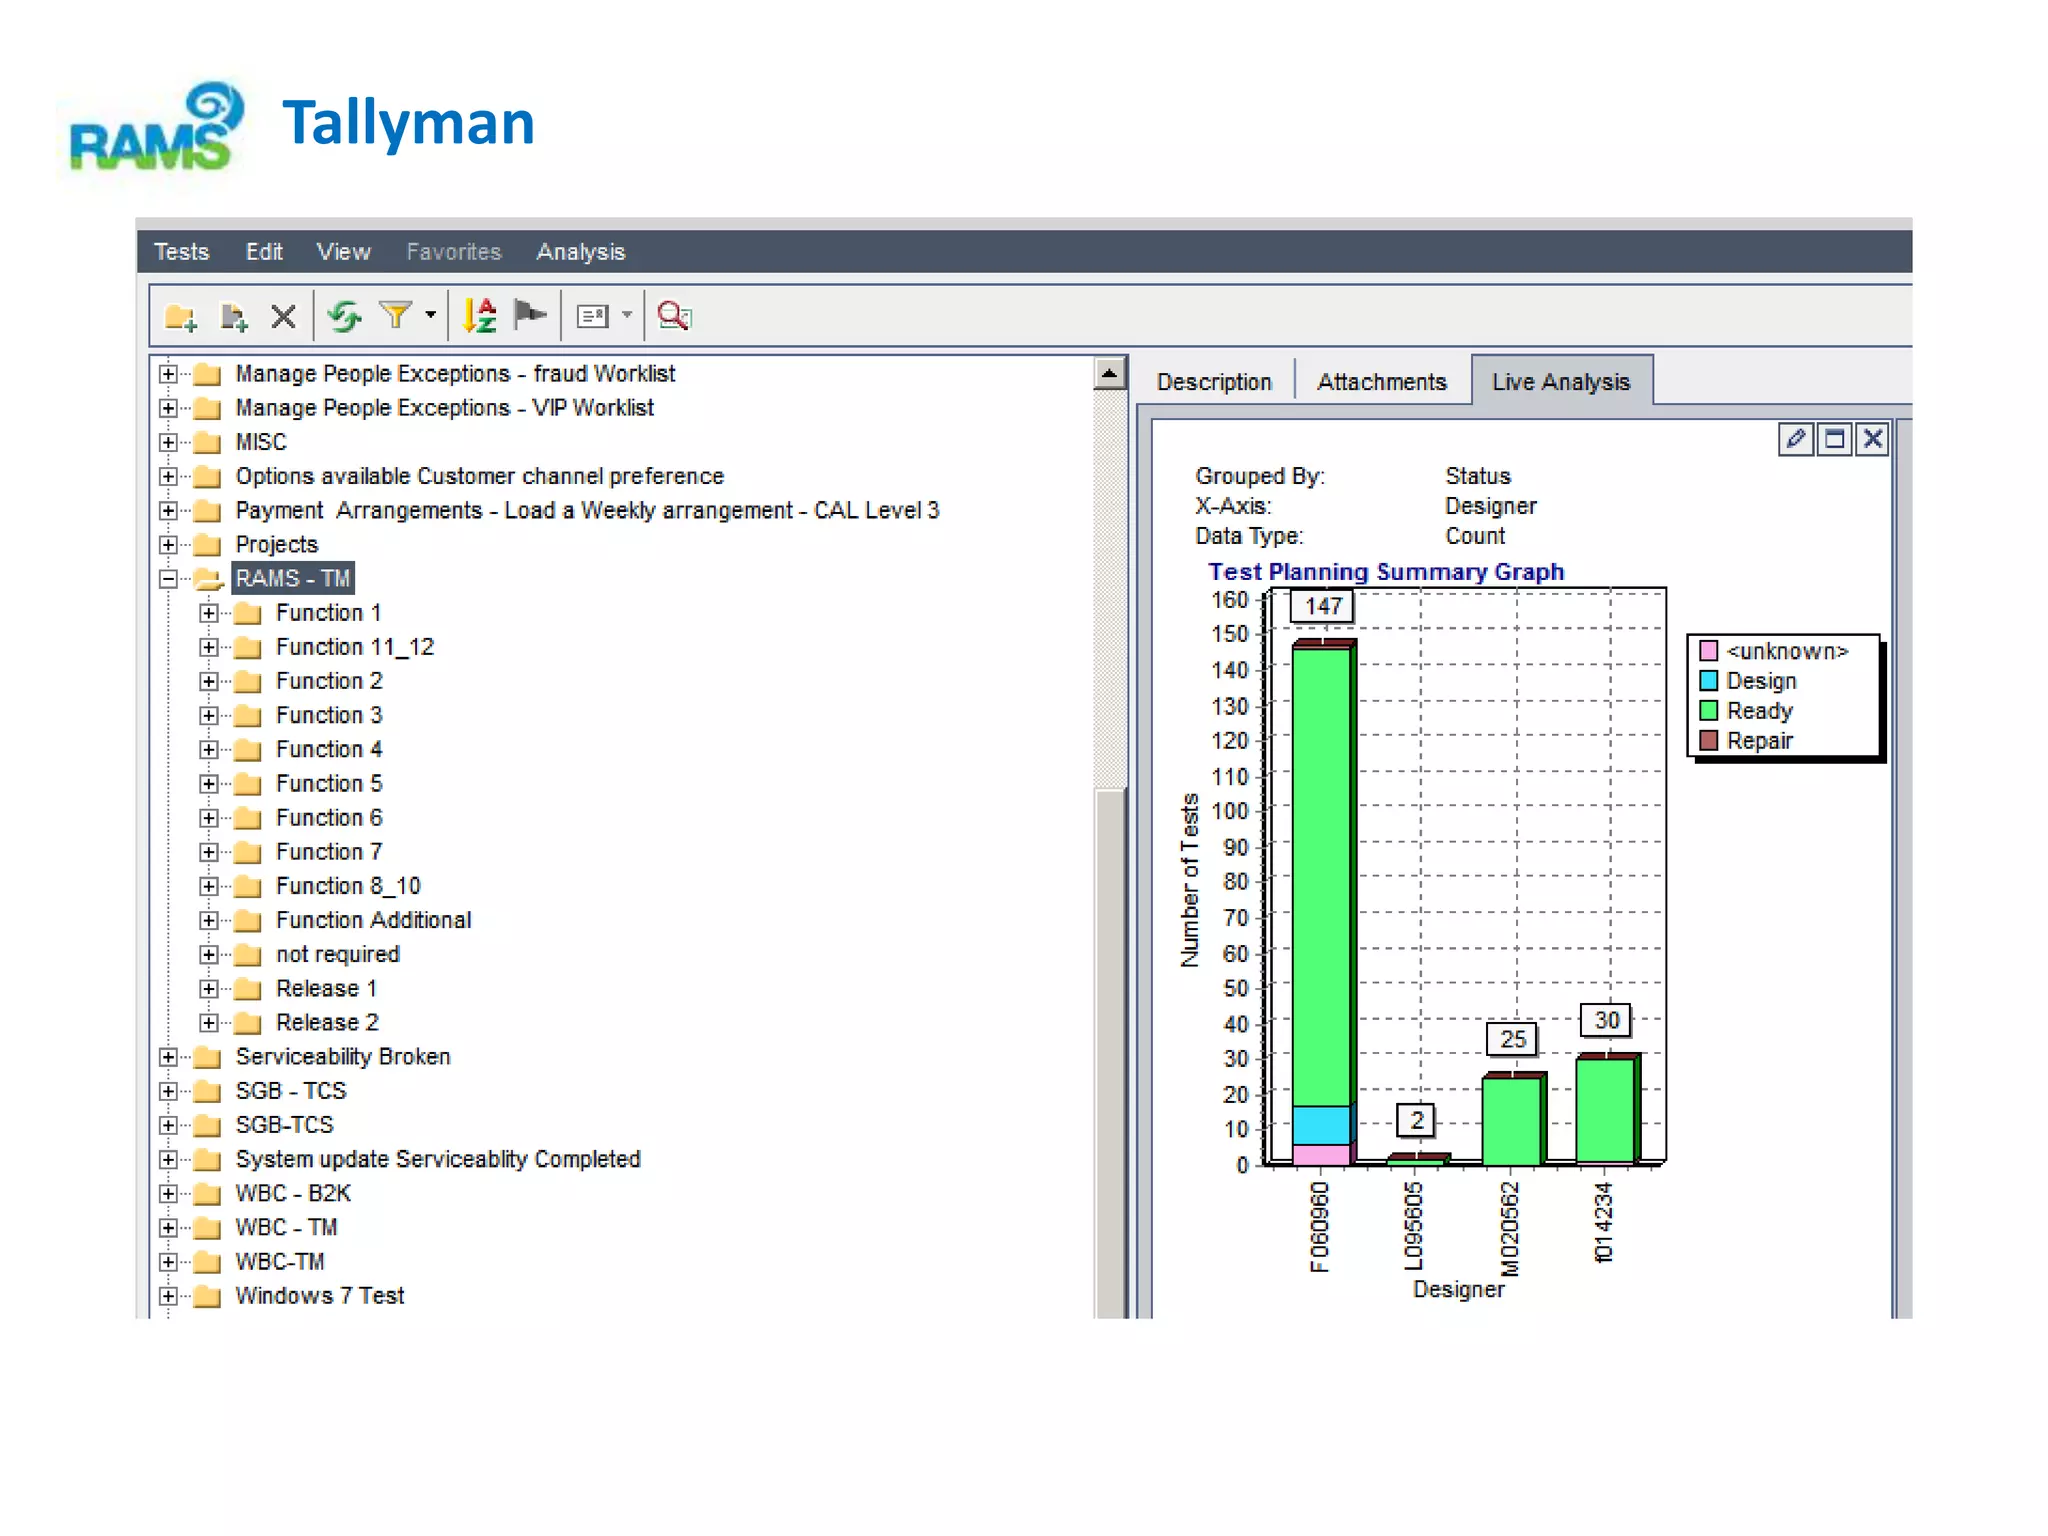
Task: Click the Test Planning Summary Graph title
Action: click(x=1385, y=572)
